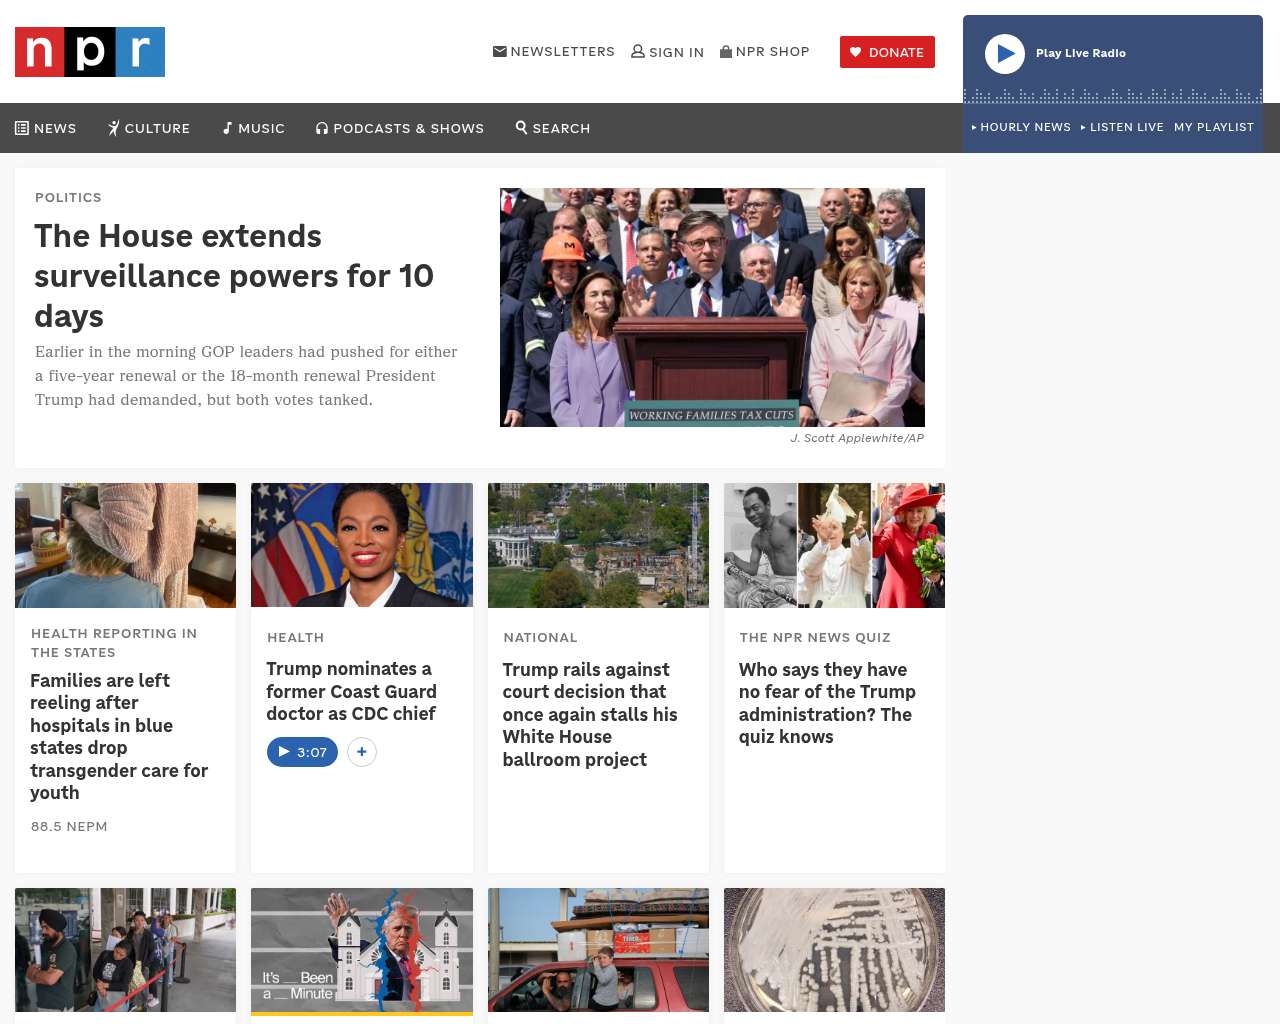Play the 3:07 CDC chief audio

click(x=302, y=752)
